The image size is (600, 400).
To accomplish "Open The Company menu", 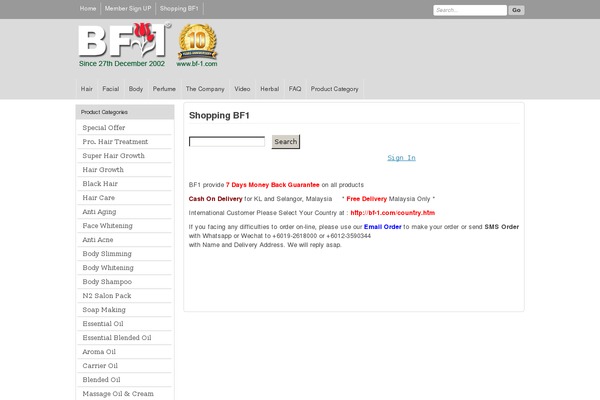I will pyautogui.click(x=205, y=89).
